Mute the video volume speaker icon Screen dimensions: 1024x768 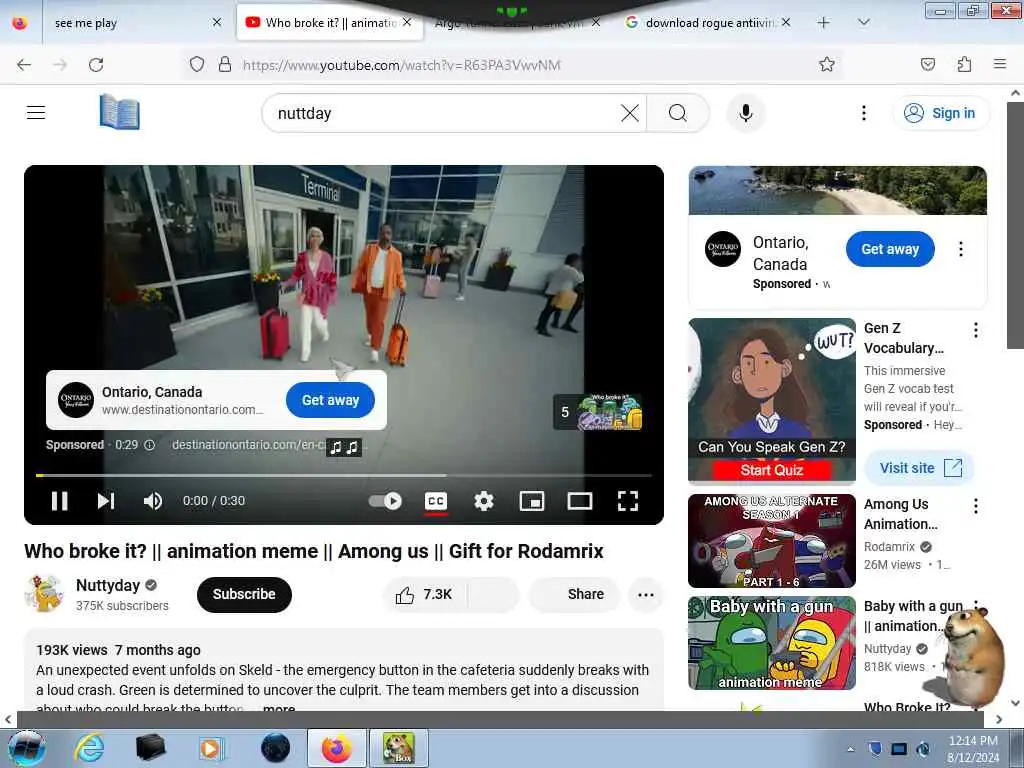coord(153,501)
